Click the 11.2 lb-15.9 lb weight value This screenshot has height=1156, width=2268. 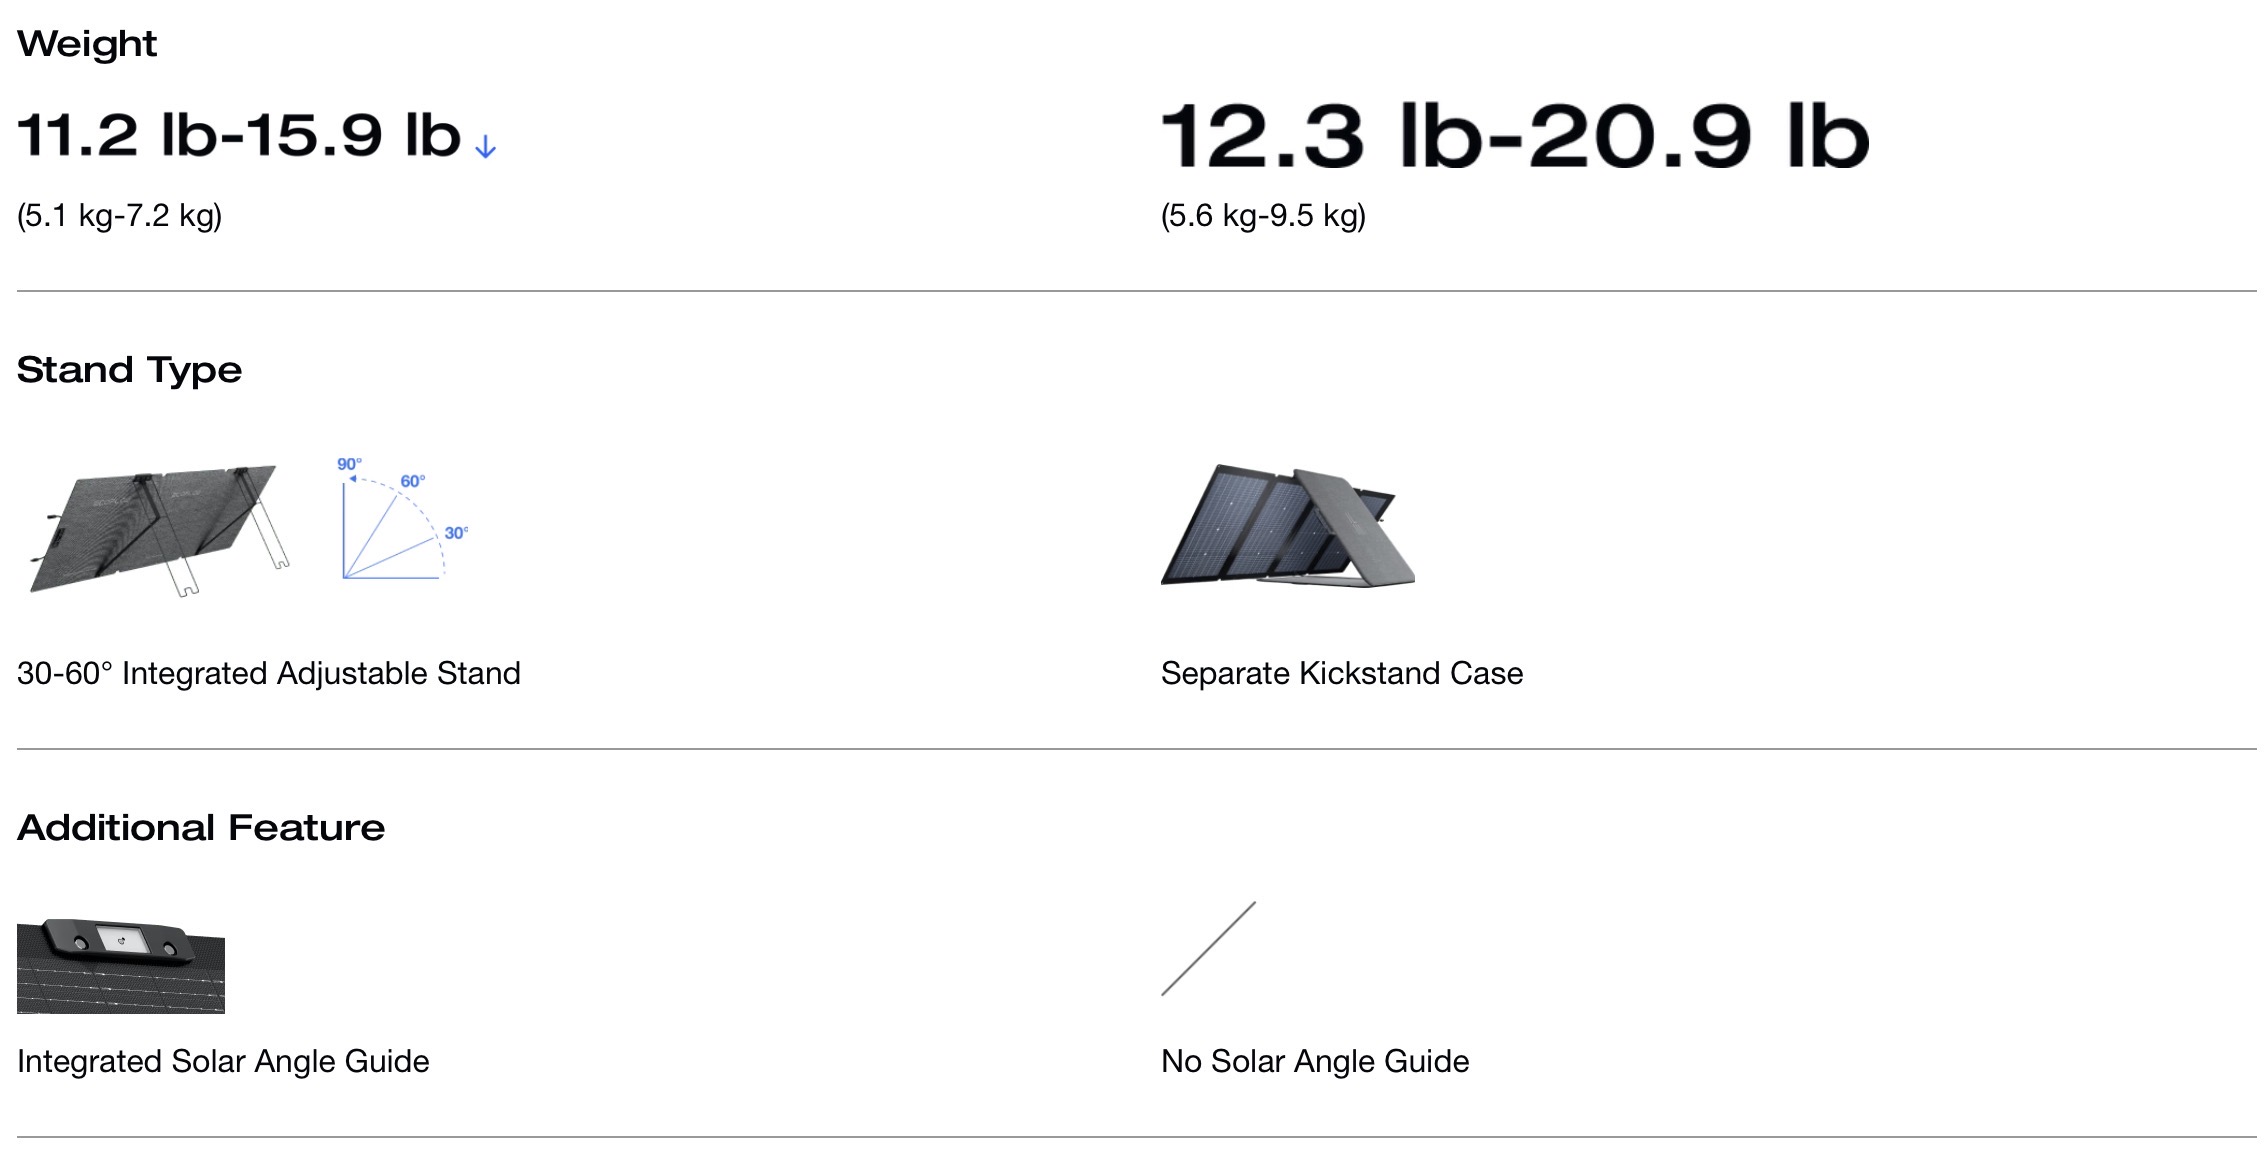click(239, 135)
